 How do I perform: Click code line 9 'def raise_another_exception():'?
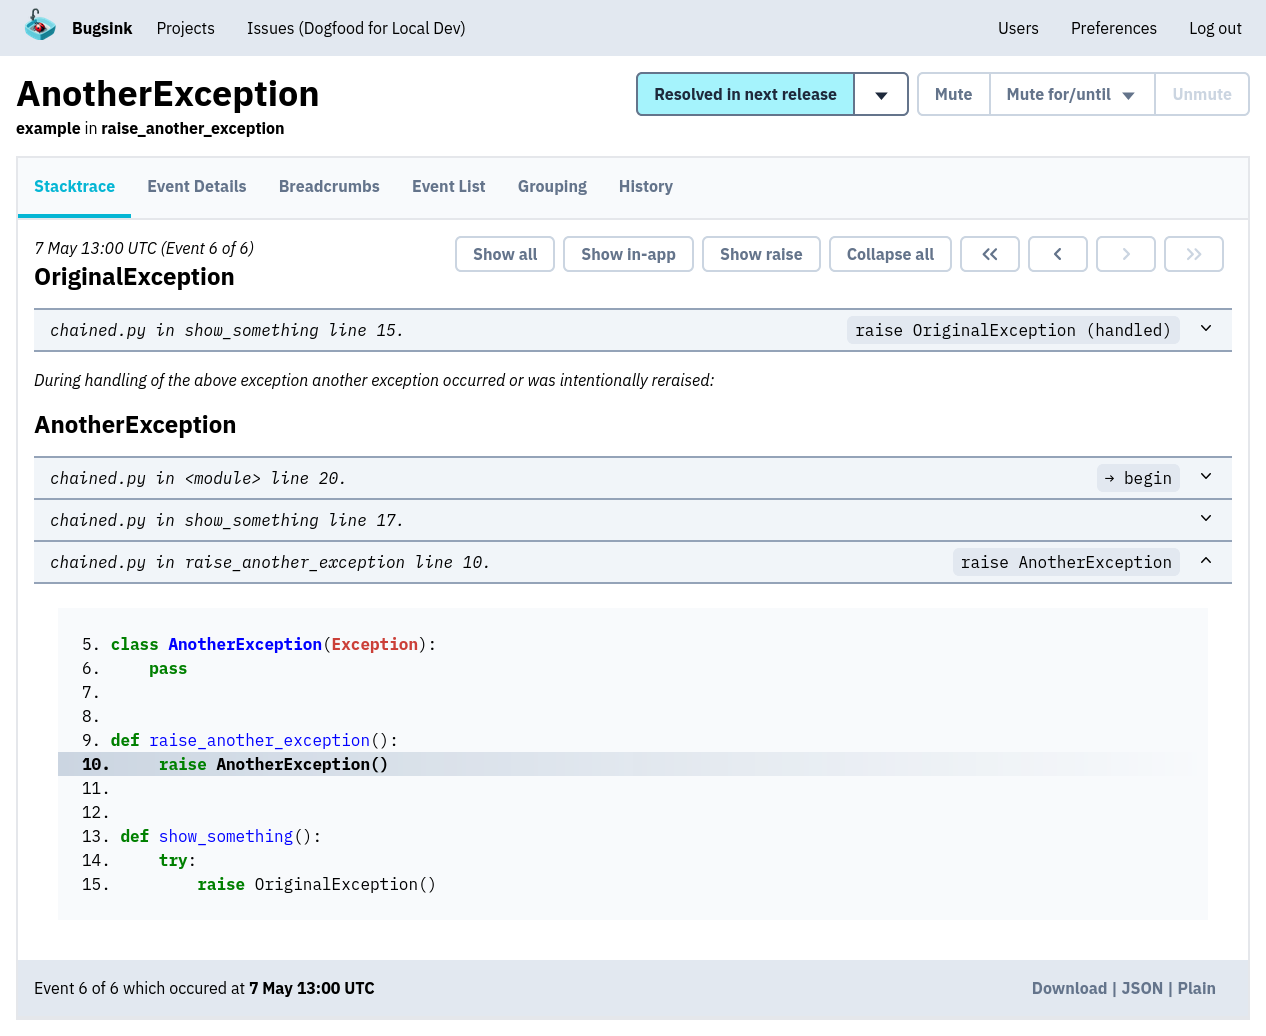(254, 740)
